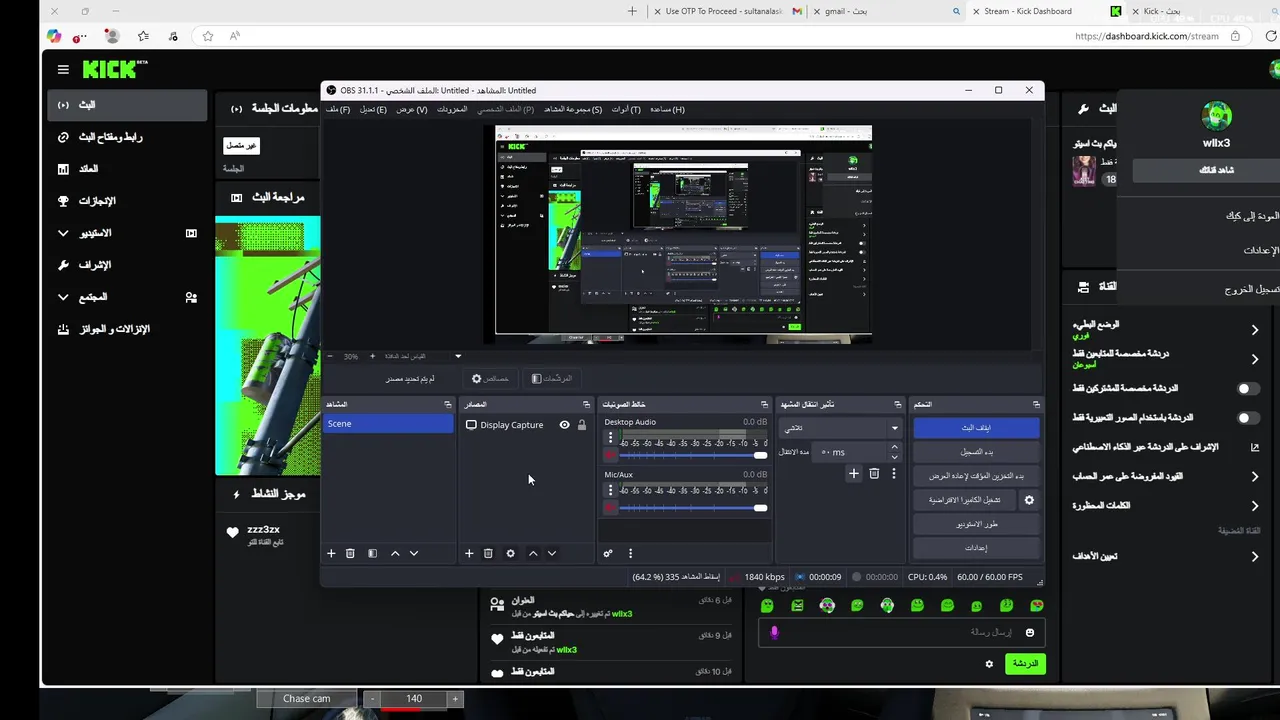
Task: Click the green chat send button
Action: coord(1025,664)
